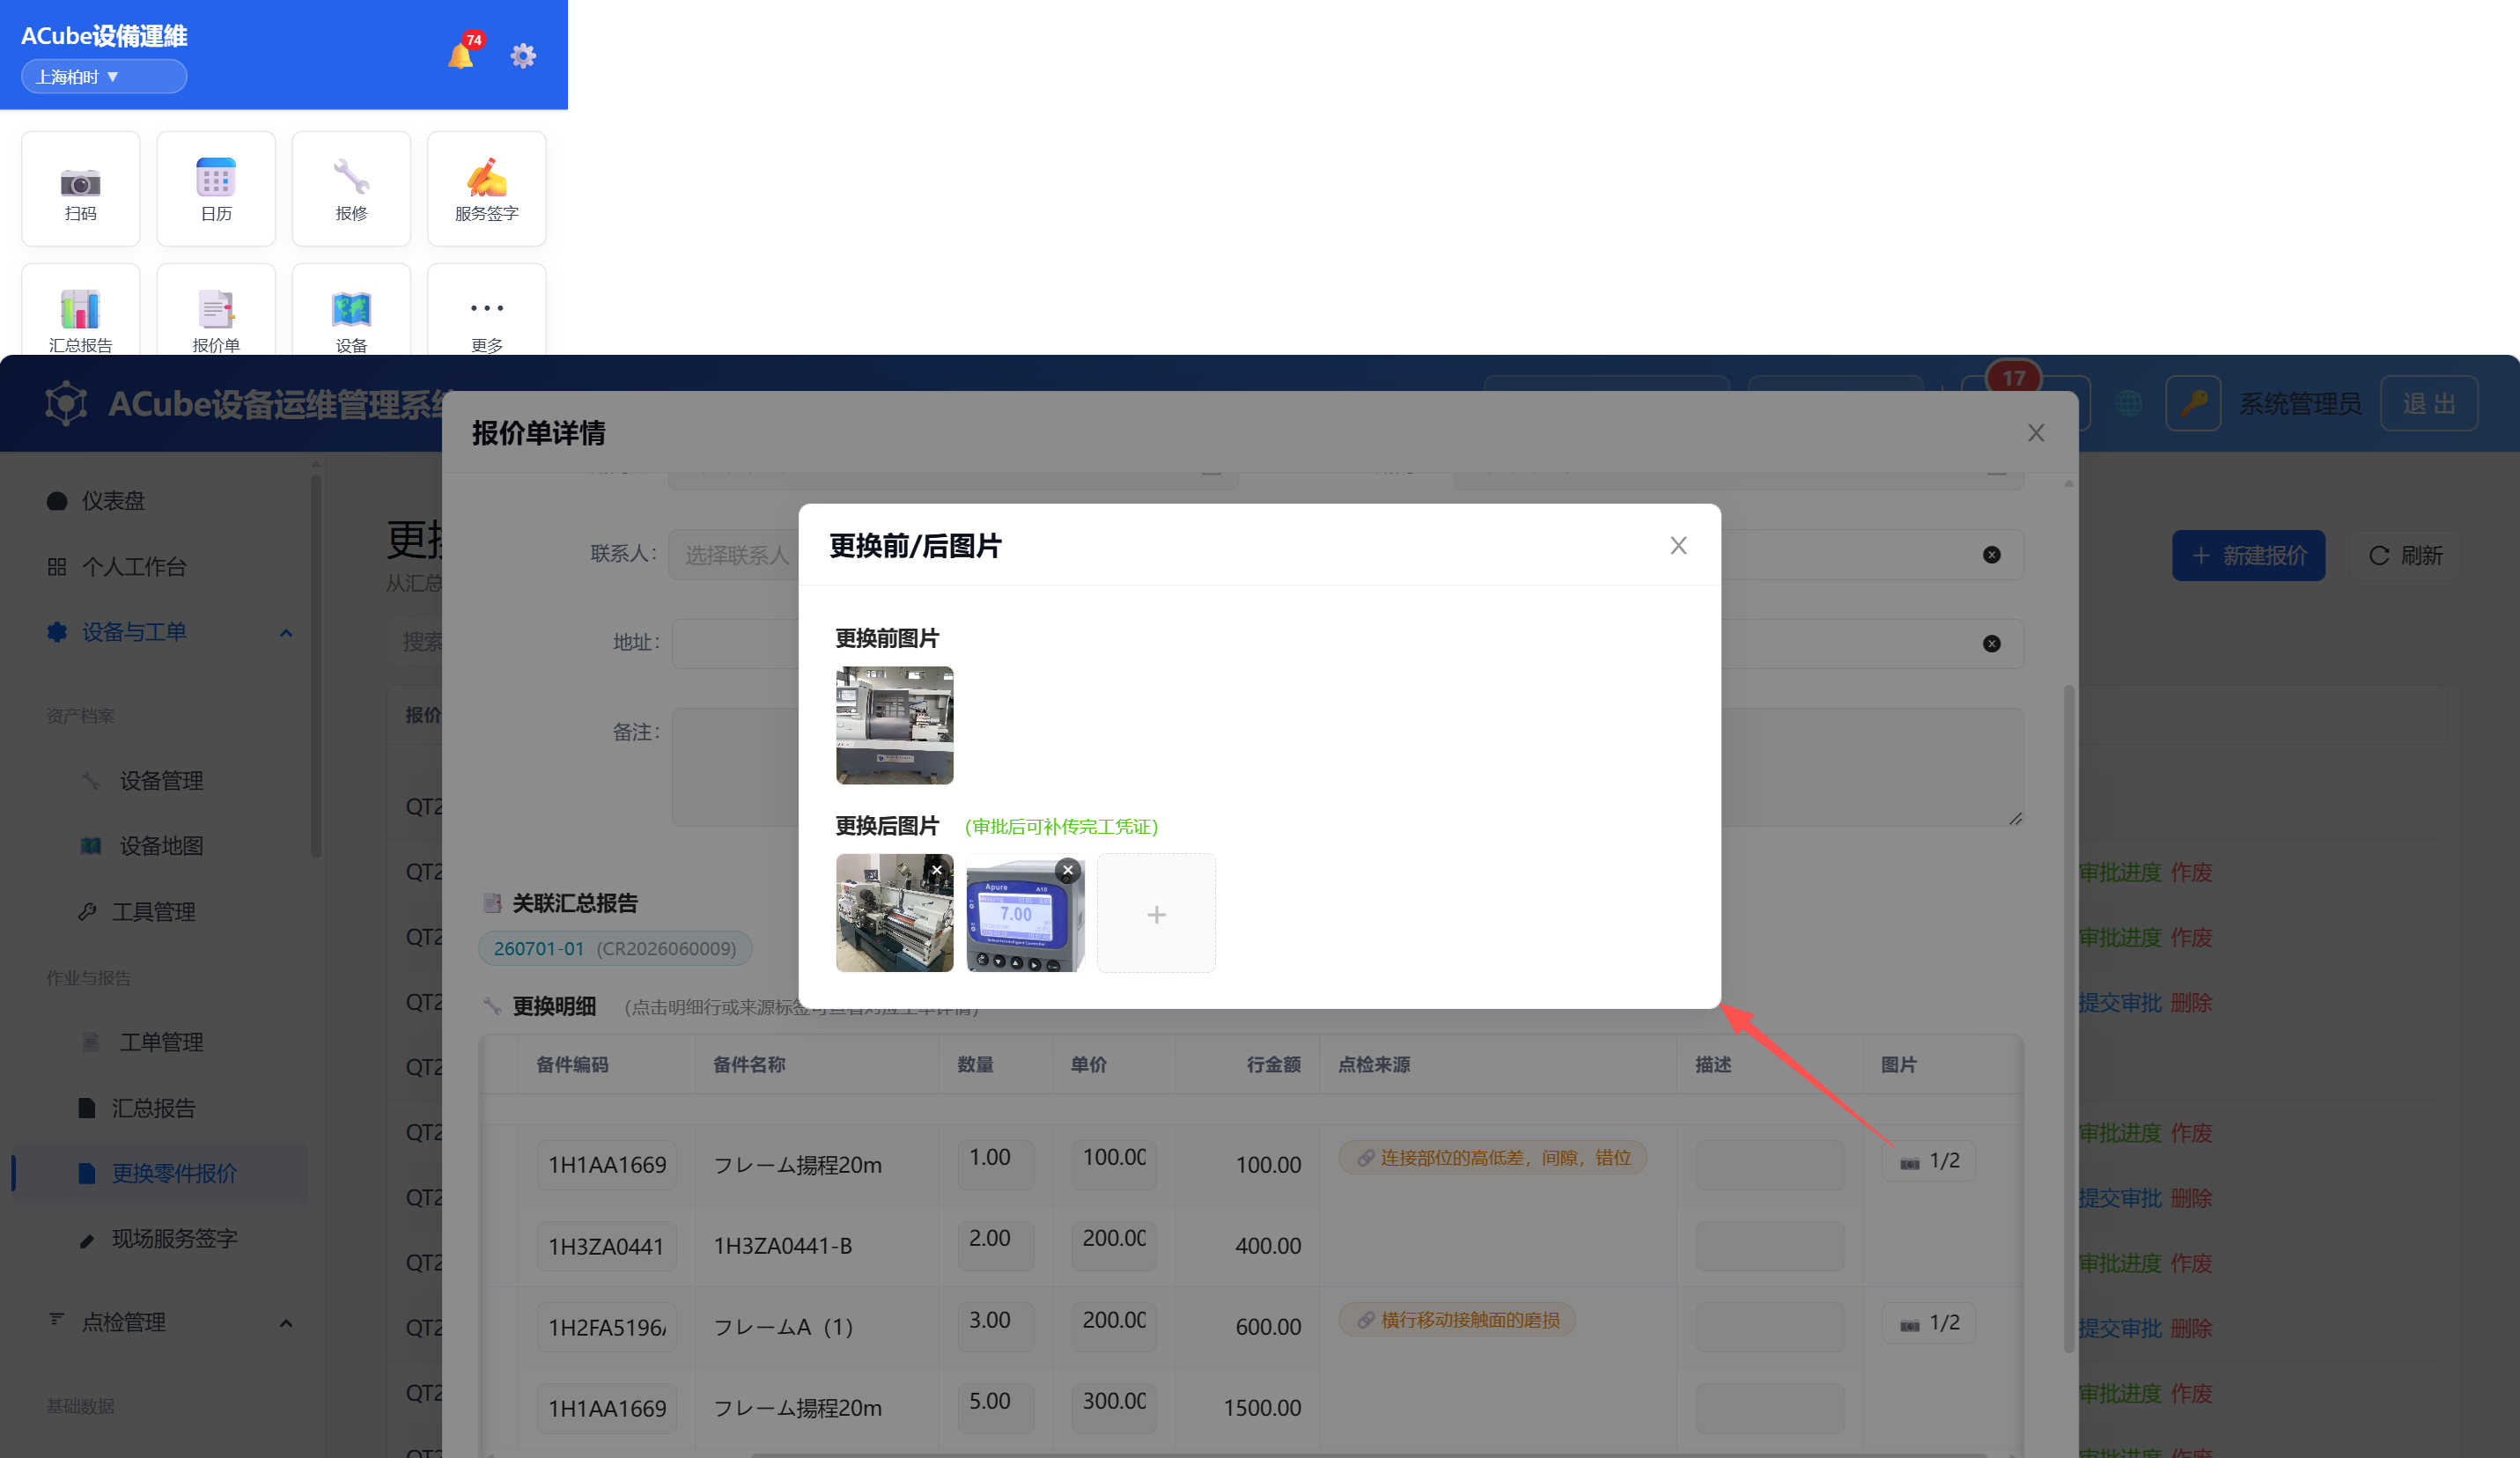
Task: Select 仪表盘 in the sidebar
Action: pyautogui.click(x=112, y=501)
